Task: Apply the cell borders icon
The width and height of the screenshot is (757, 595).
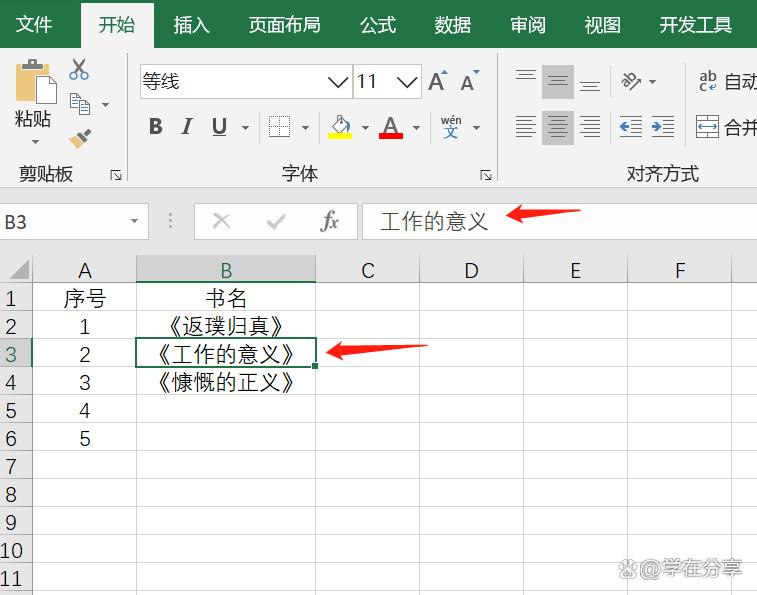Action: 280,127
